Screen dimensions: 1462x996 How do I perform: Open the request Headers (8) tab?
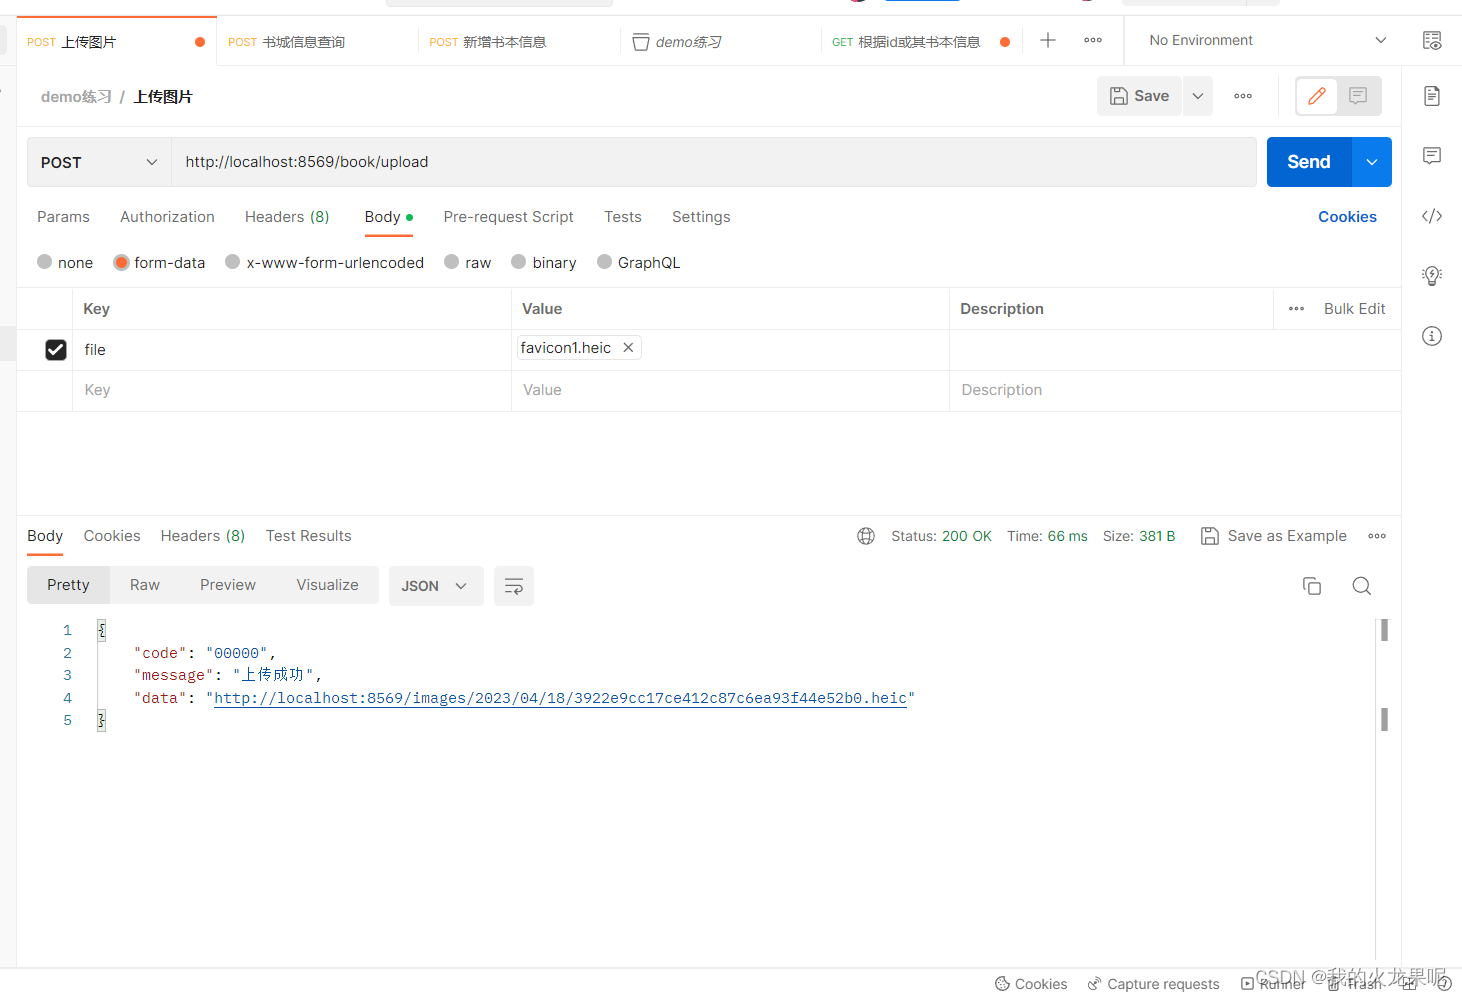[x=287, y=217]
